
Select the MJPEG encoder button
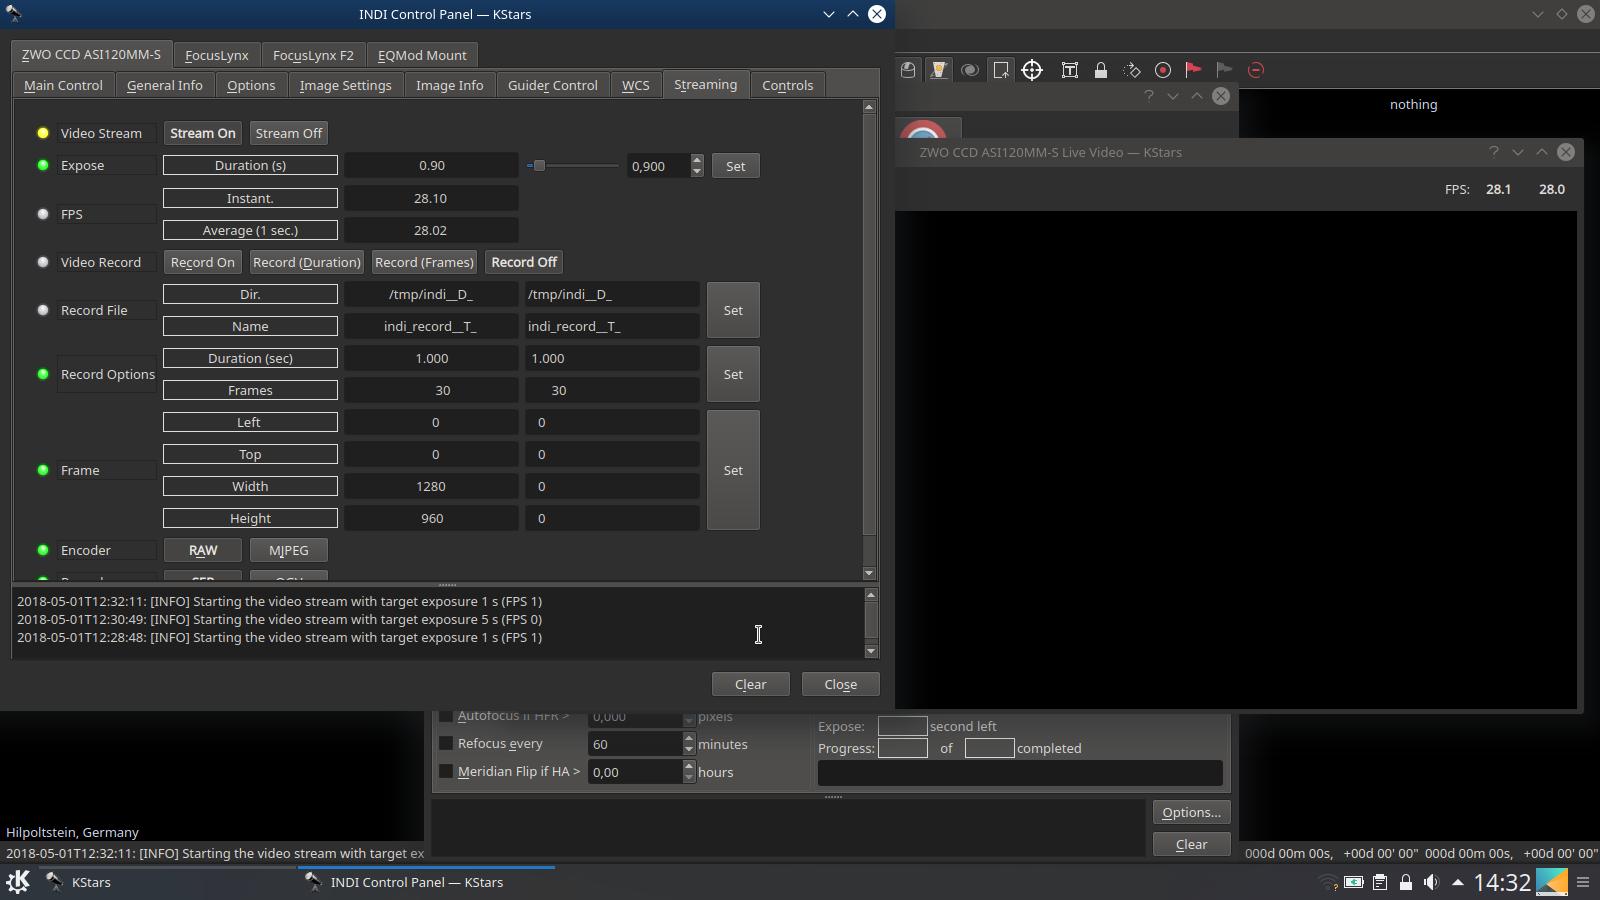click(288, 550)
